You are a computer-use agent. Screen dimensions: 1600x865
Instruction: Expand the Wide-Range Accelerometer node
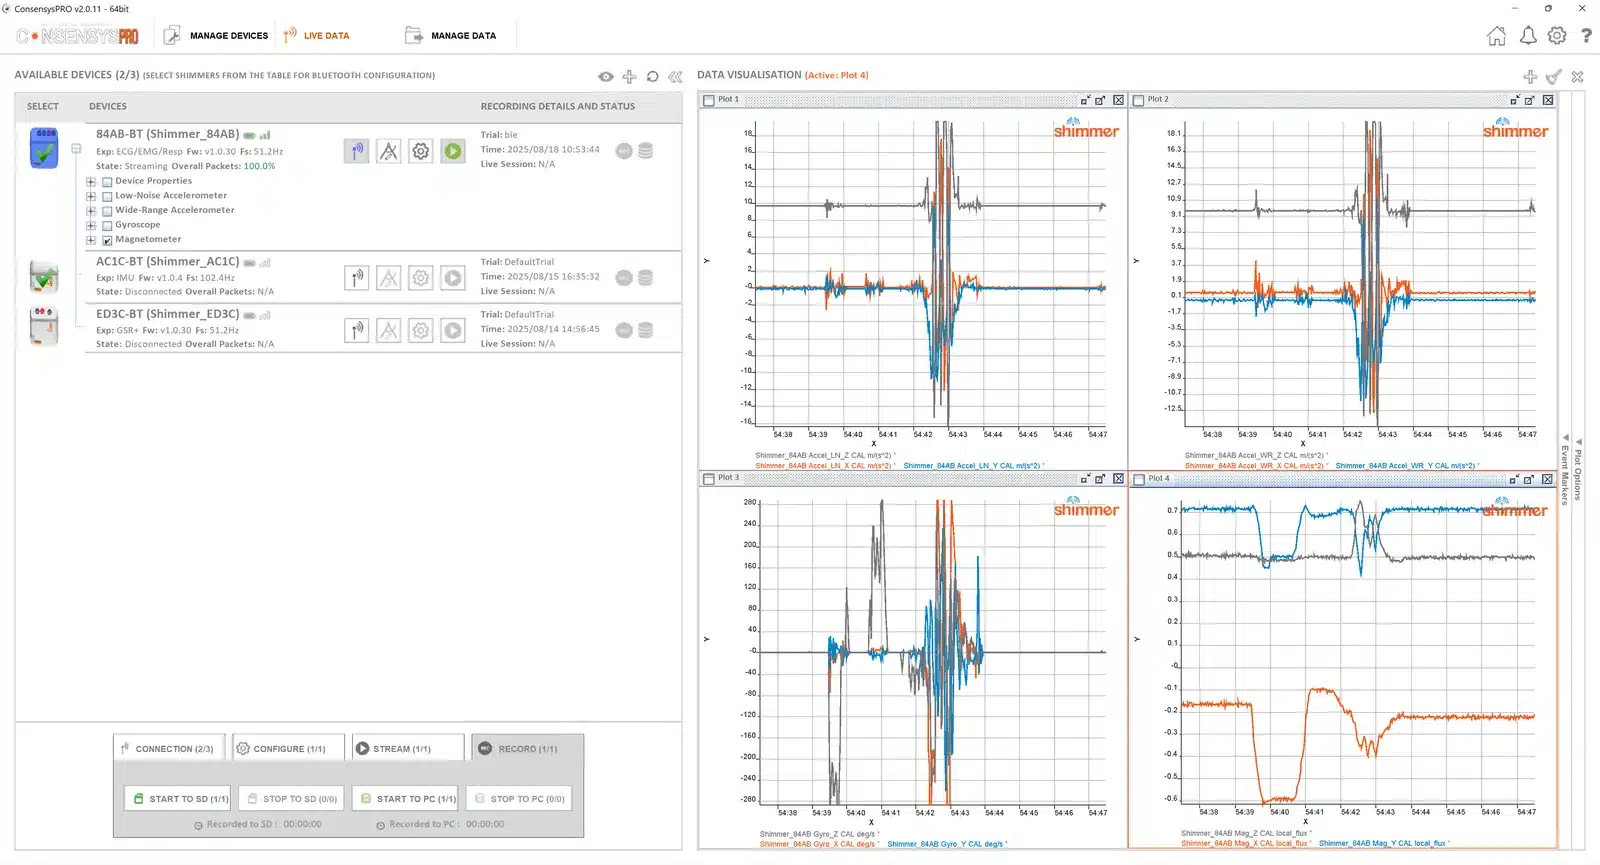[91, 211]
